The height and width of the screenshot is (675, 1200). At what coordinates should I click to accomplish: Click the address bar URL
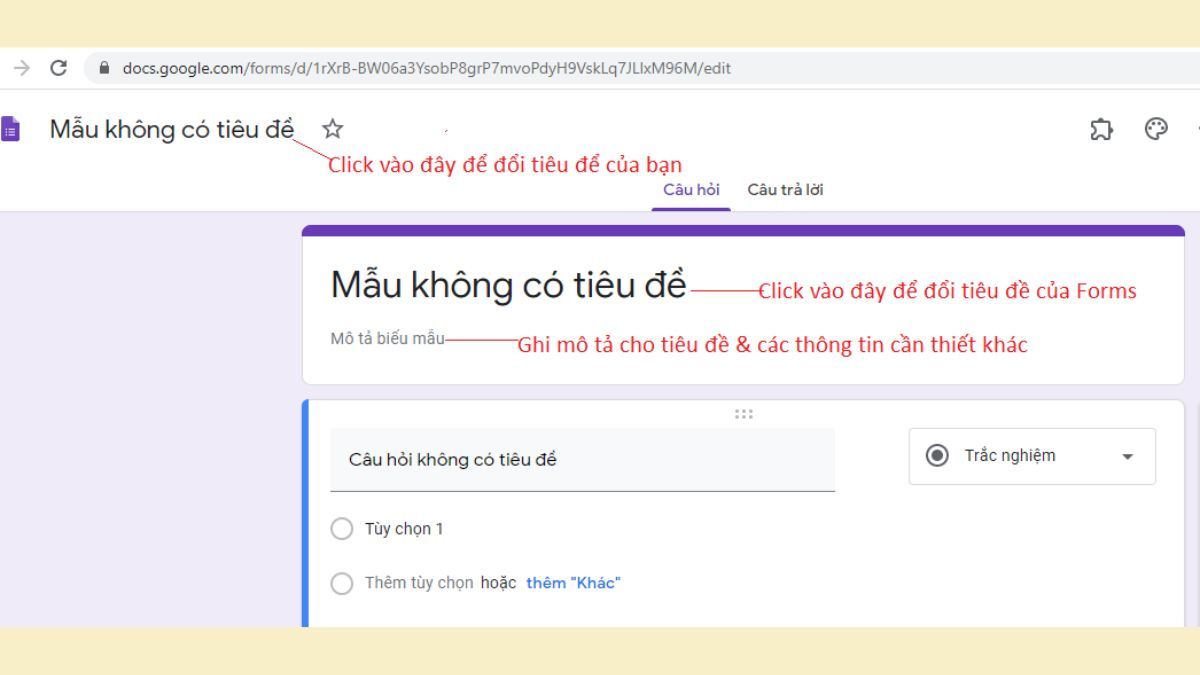pyautogui.click(x=426, y=68)
